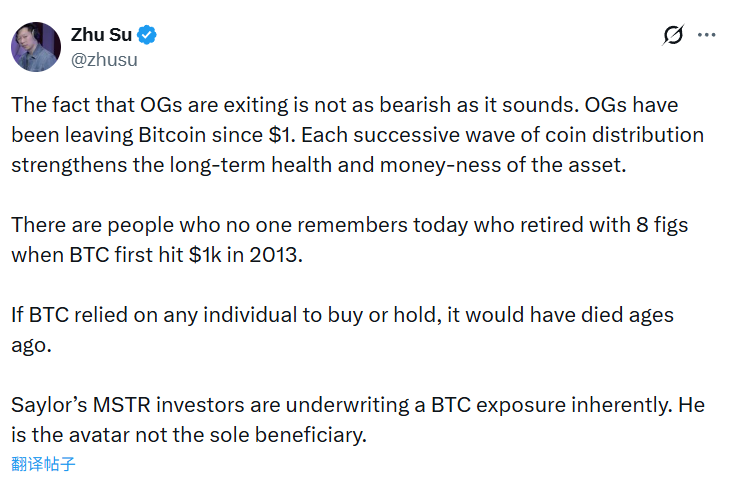Click the Zhu Su display name
Viewport: 730px width, 483px height.
[x=101, y=35]
